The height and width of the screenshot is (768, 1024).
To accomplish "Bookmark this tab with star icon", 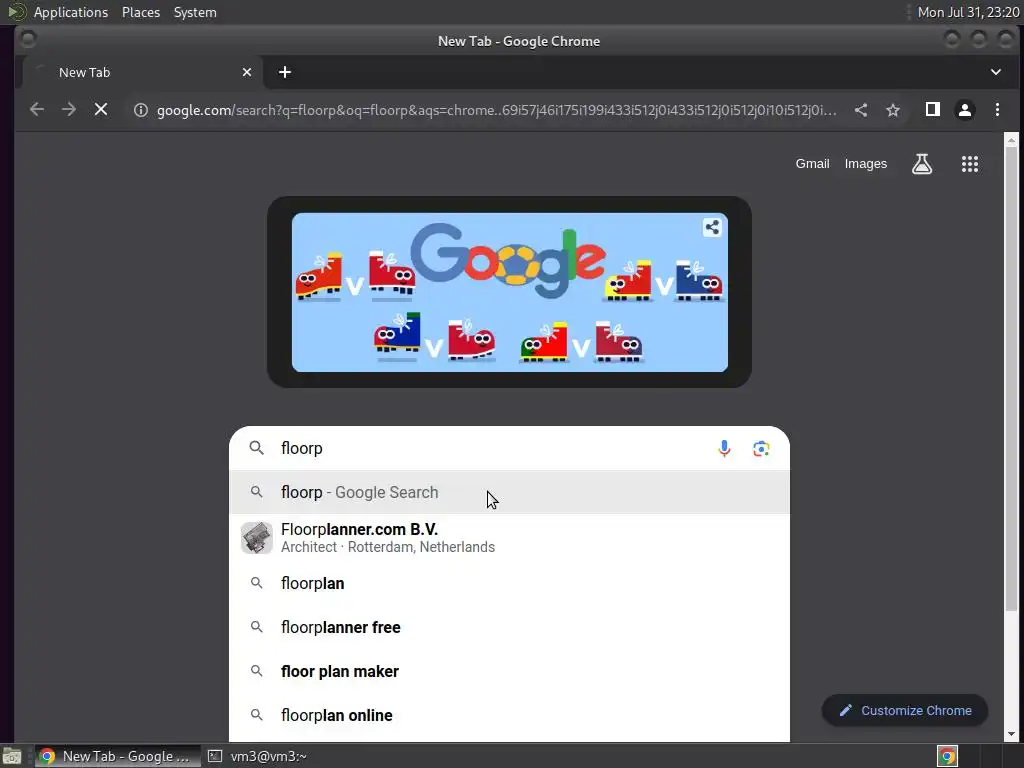I will tap(893, 110).
